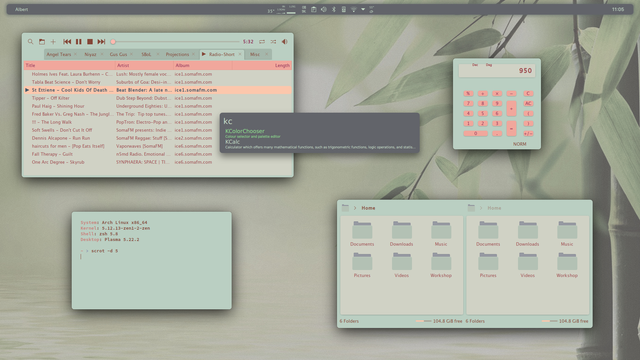Screen dimensions: 640x360
Task: Toggle repeat mode in the player
Action: click(262, 42)
